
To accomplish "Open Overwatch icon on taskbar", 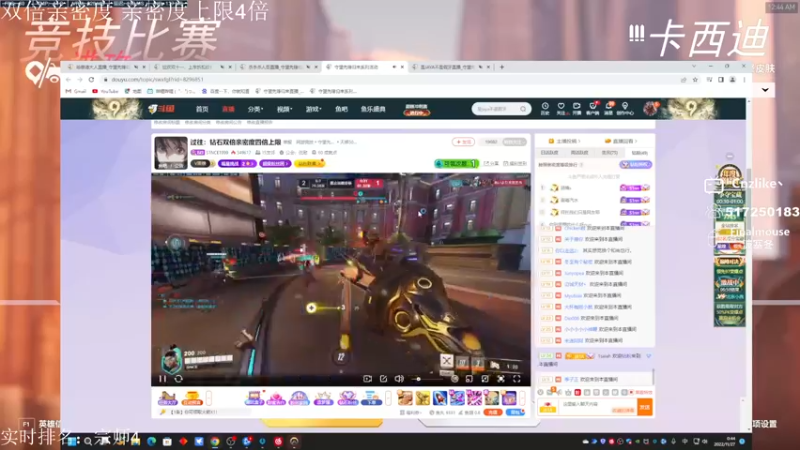I will (x=294, y=441).
